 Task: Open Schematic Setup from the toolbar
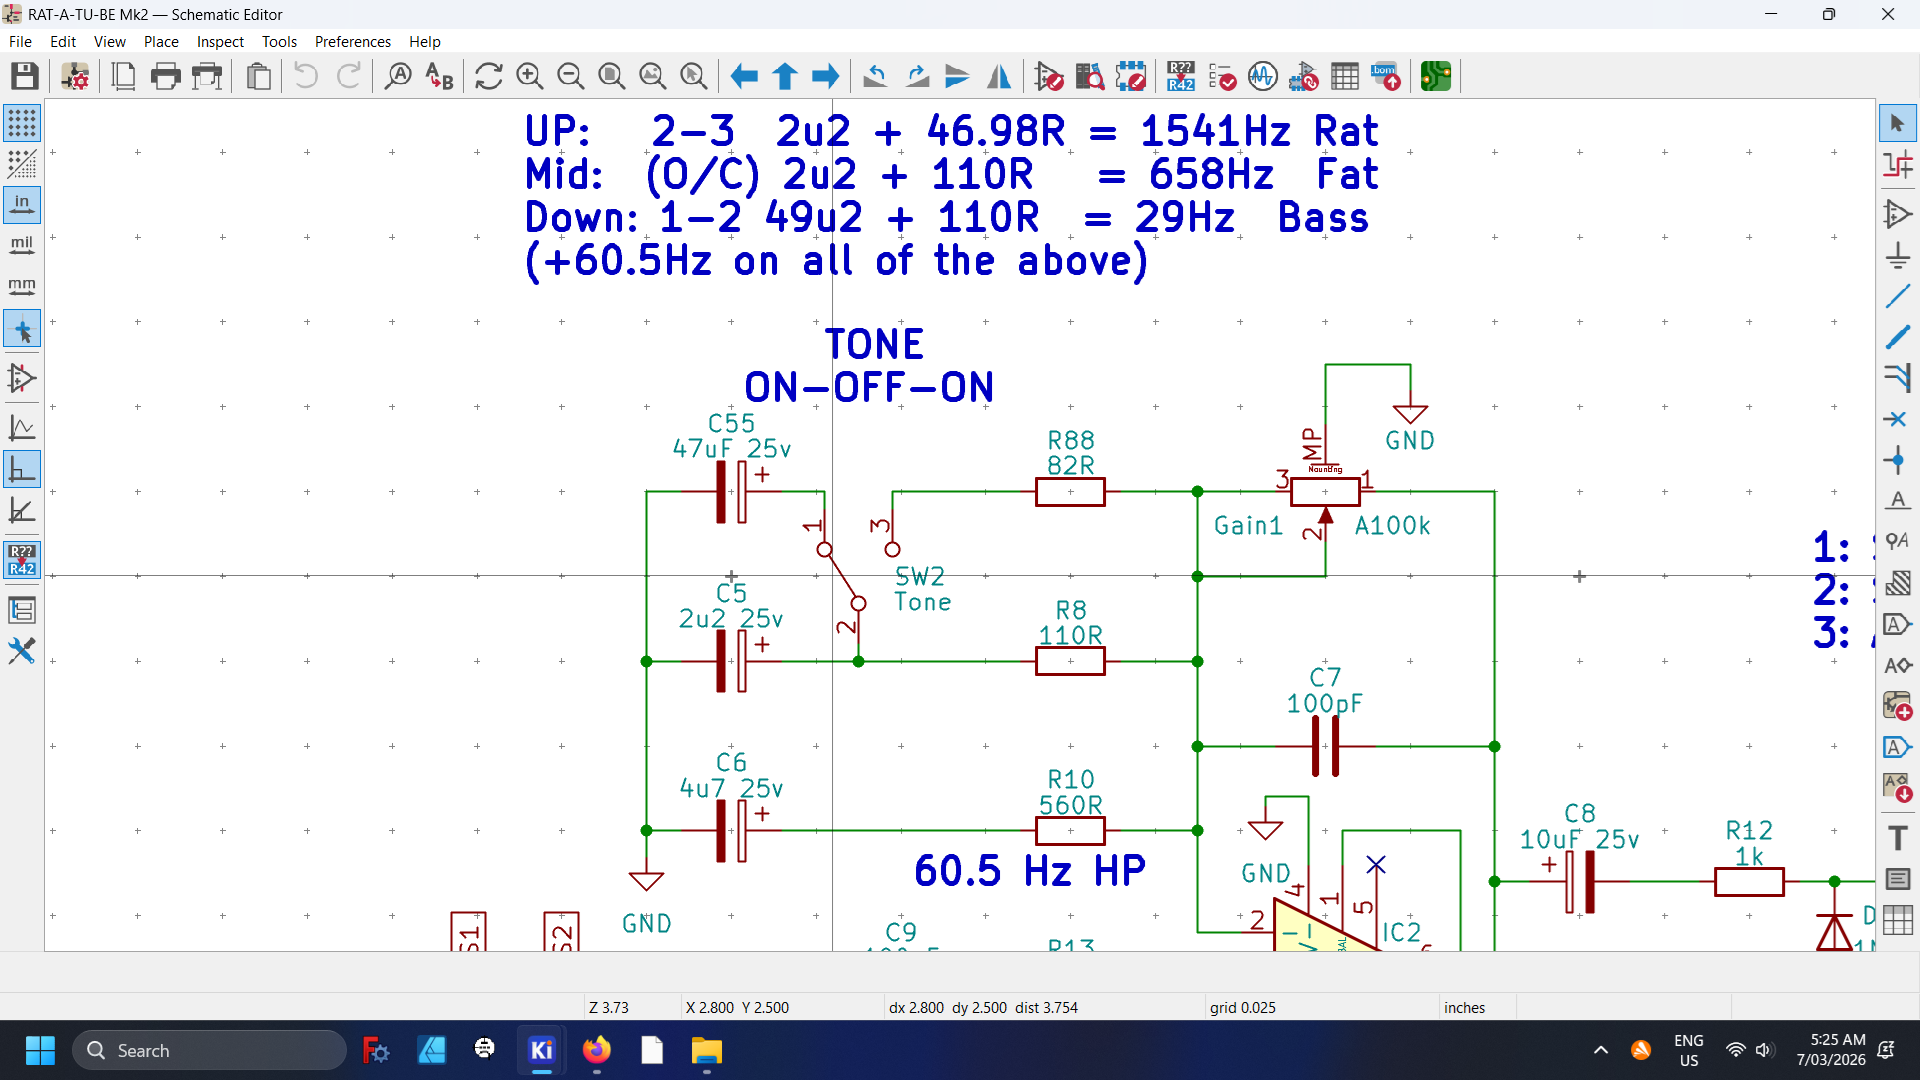(75, 76)
